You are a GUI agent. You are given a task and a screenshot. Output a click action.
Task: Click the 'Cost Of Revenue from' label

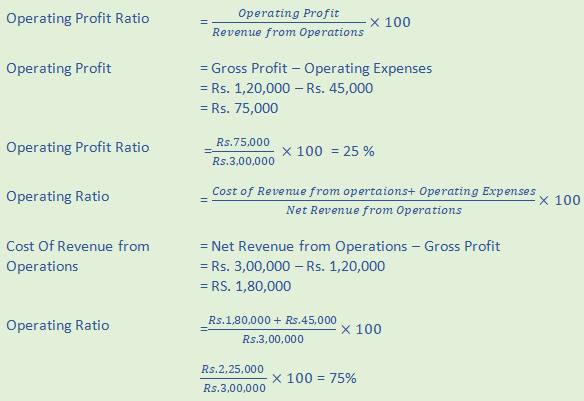click(78, 246)
